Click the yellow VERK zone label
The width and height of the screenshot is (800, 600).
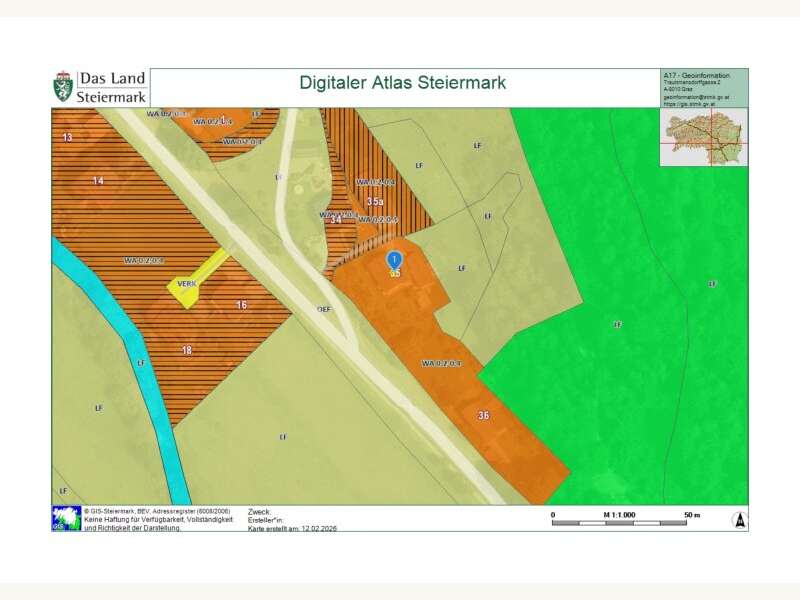[x=186, y=285]
